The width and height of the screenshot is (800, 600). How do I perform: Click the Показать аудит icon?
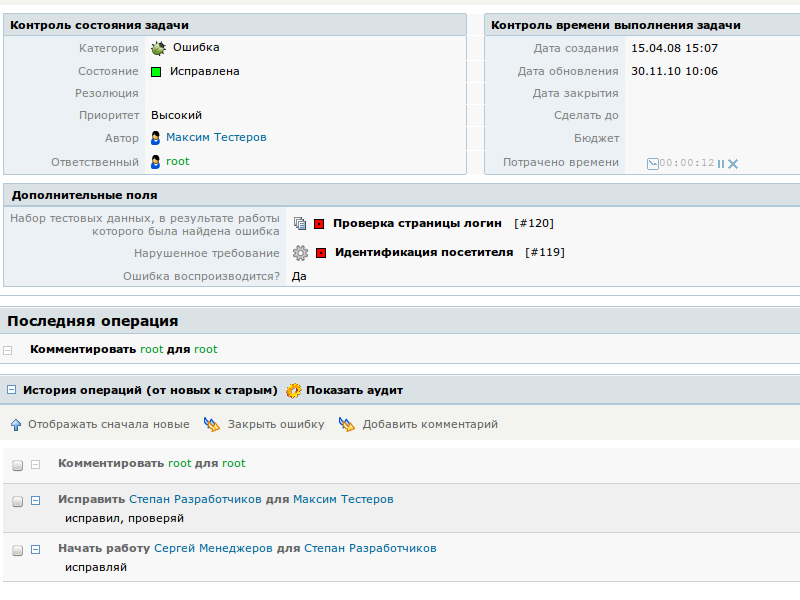294,391
